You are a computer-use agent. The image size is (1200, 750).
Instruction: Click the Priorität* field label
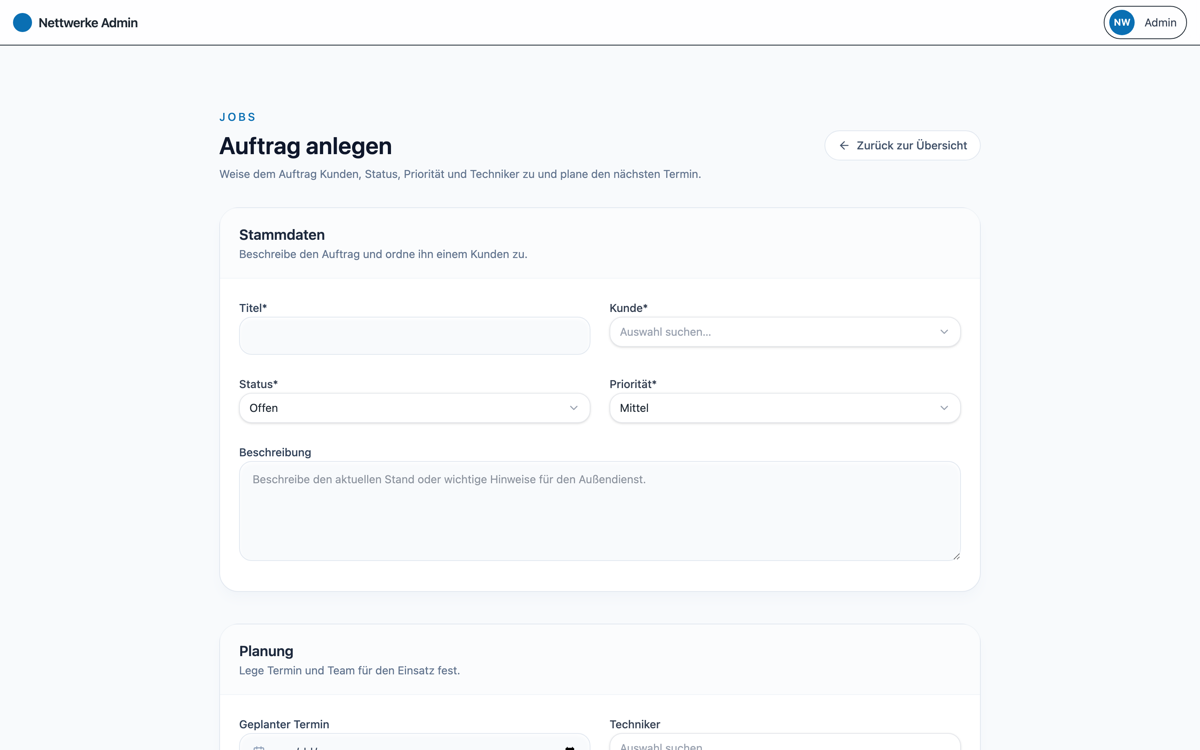pyautogui.click(x=633, y=384)
